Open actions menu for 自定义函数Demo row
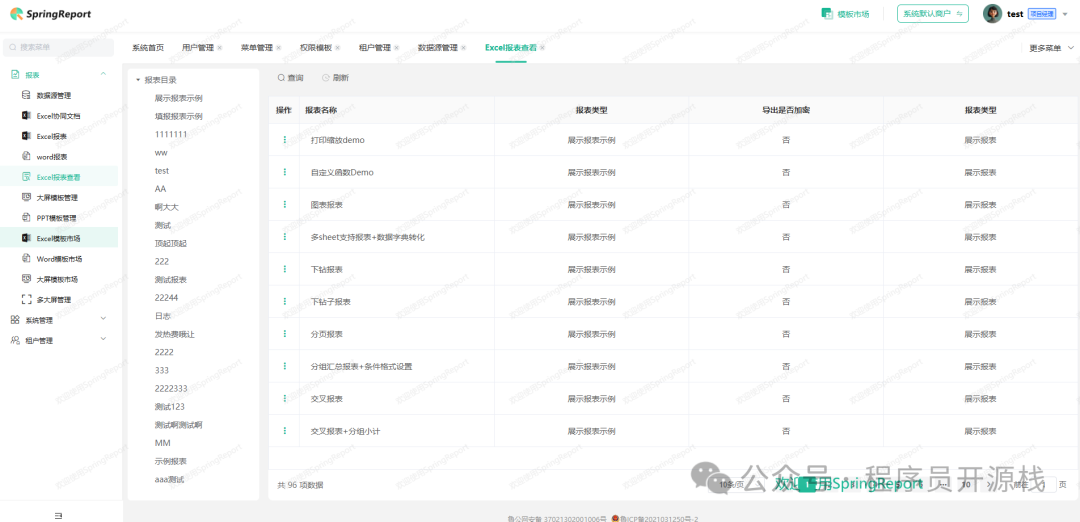Image resolution: width=1080 pixels, height=522 pixels. click(284, 172)
